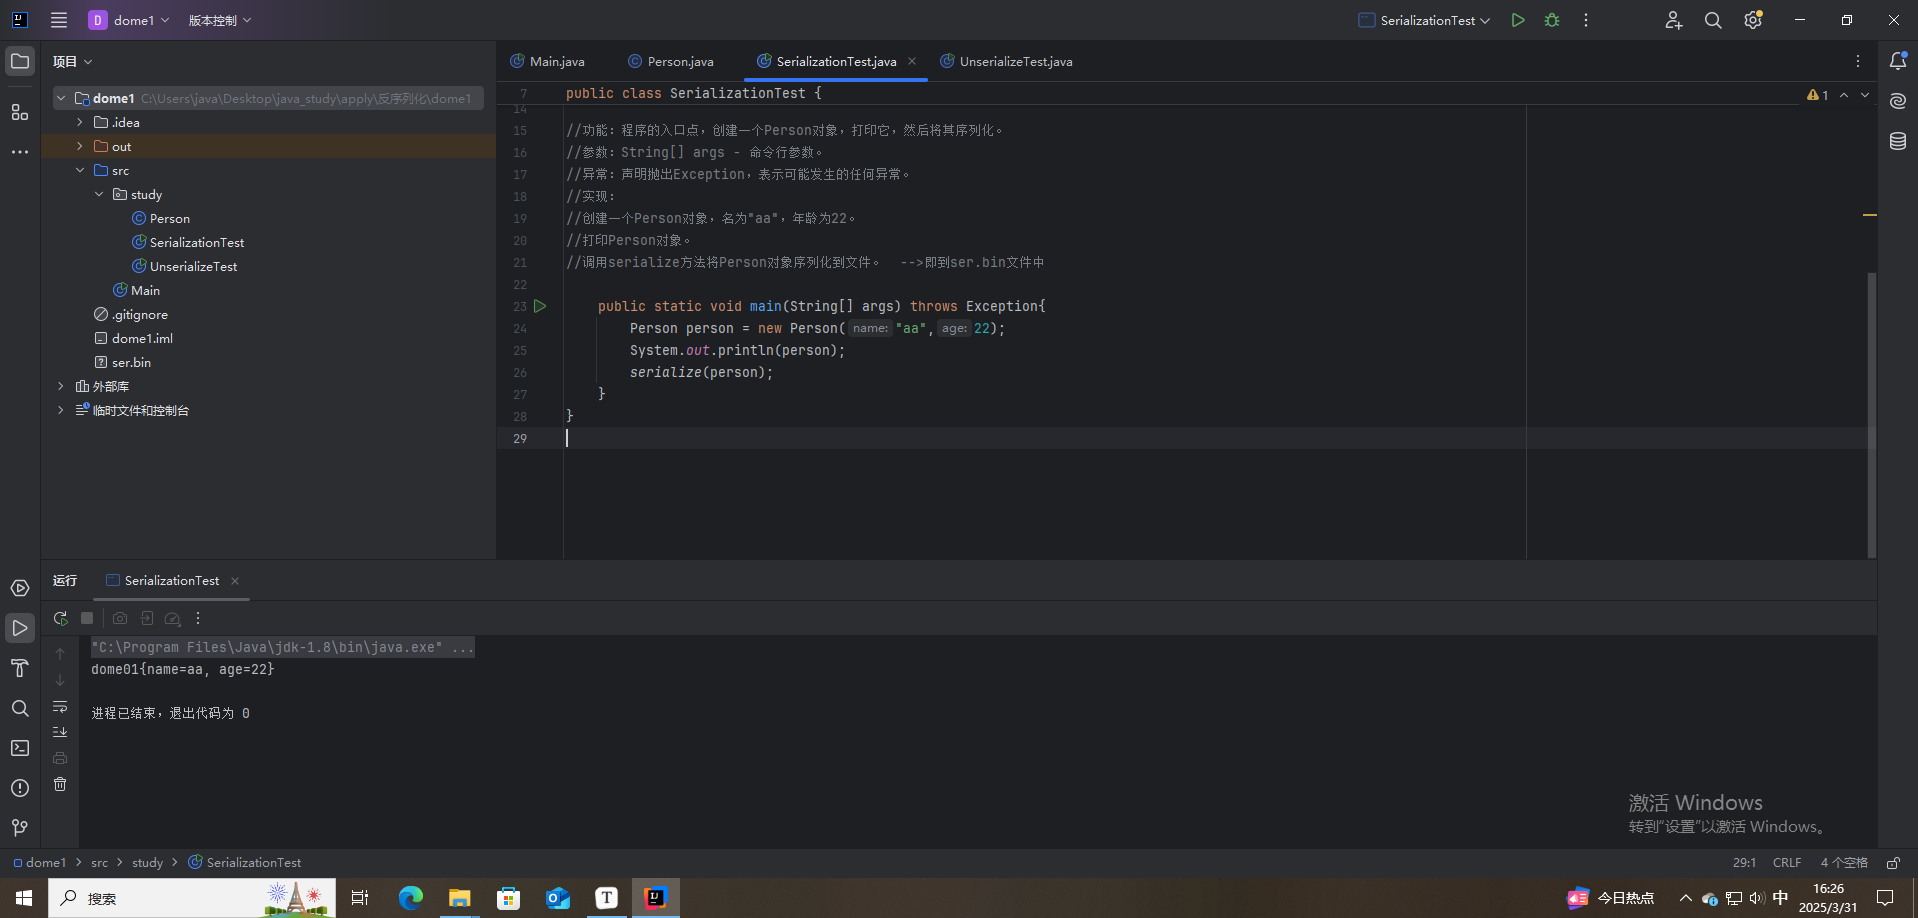Viewport: 1918px width, 918px height.
Task: Select UnserializeTest in project tree
Action: click(184, 266)
